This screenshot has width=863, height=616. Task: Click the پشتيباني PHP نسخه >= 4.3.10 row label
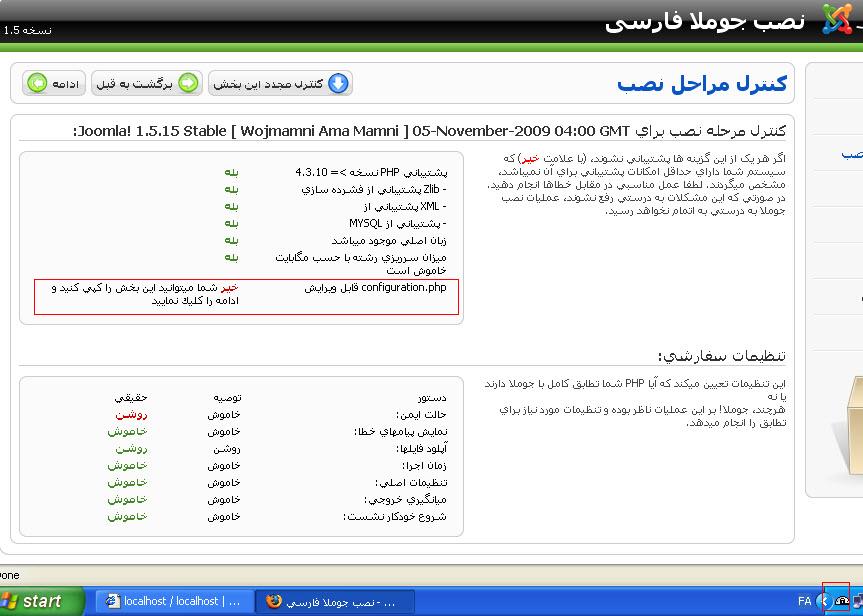tap(371, 172)
